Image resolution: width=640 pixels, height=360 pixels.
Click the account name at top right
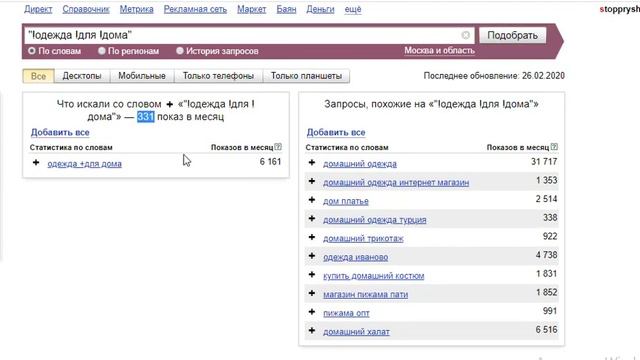coord(620,9)
